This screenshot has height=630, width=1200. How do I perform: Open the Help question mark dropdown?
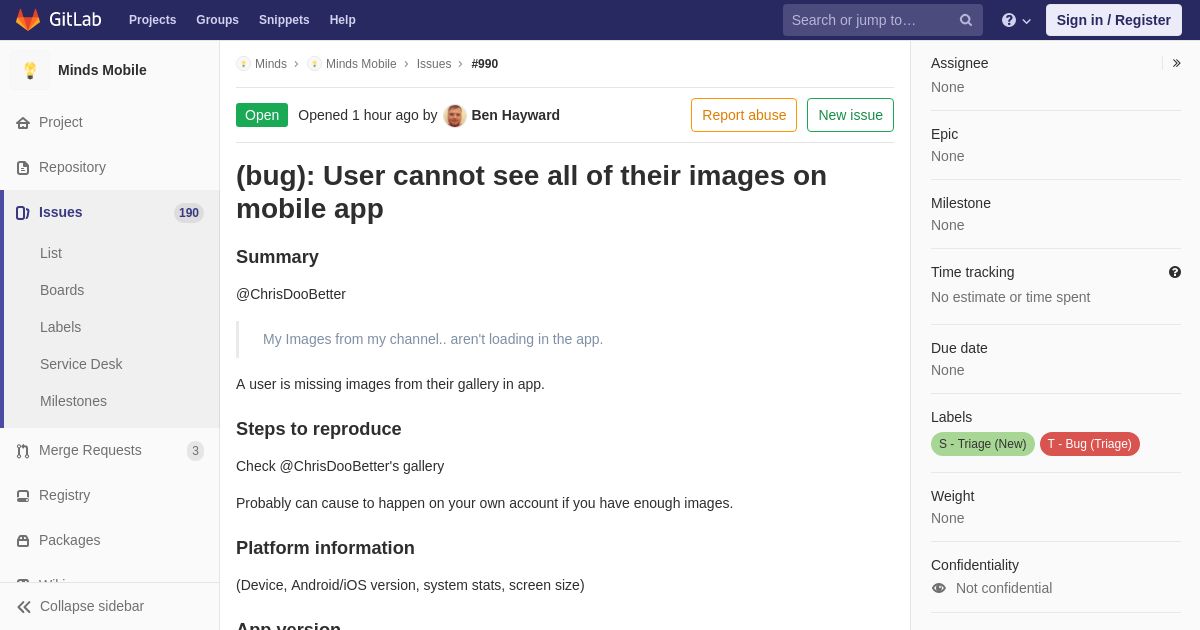[x=1016, y=20]
